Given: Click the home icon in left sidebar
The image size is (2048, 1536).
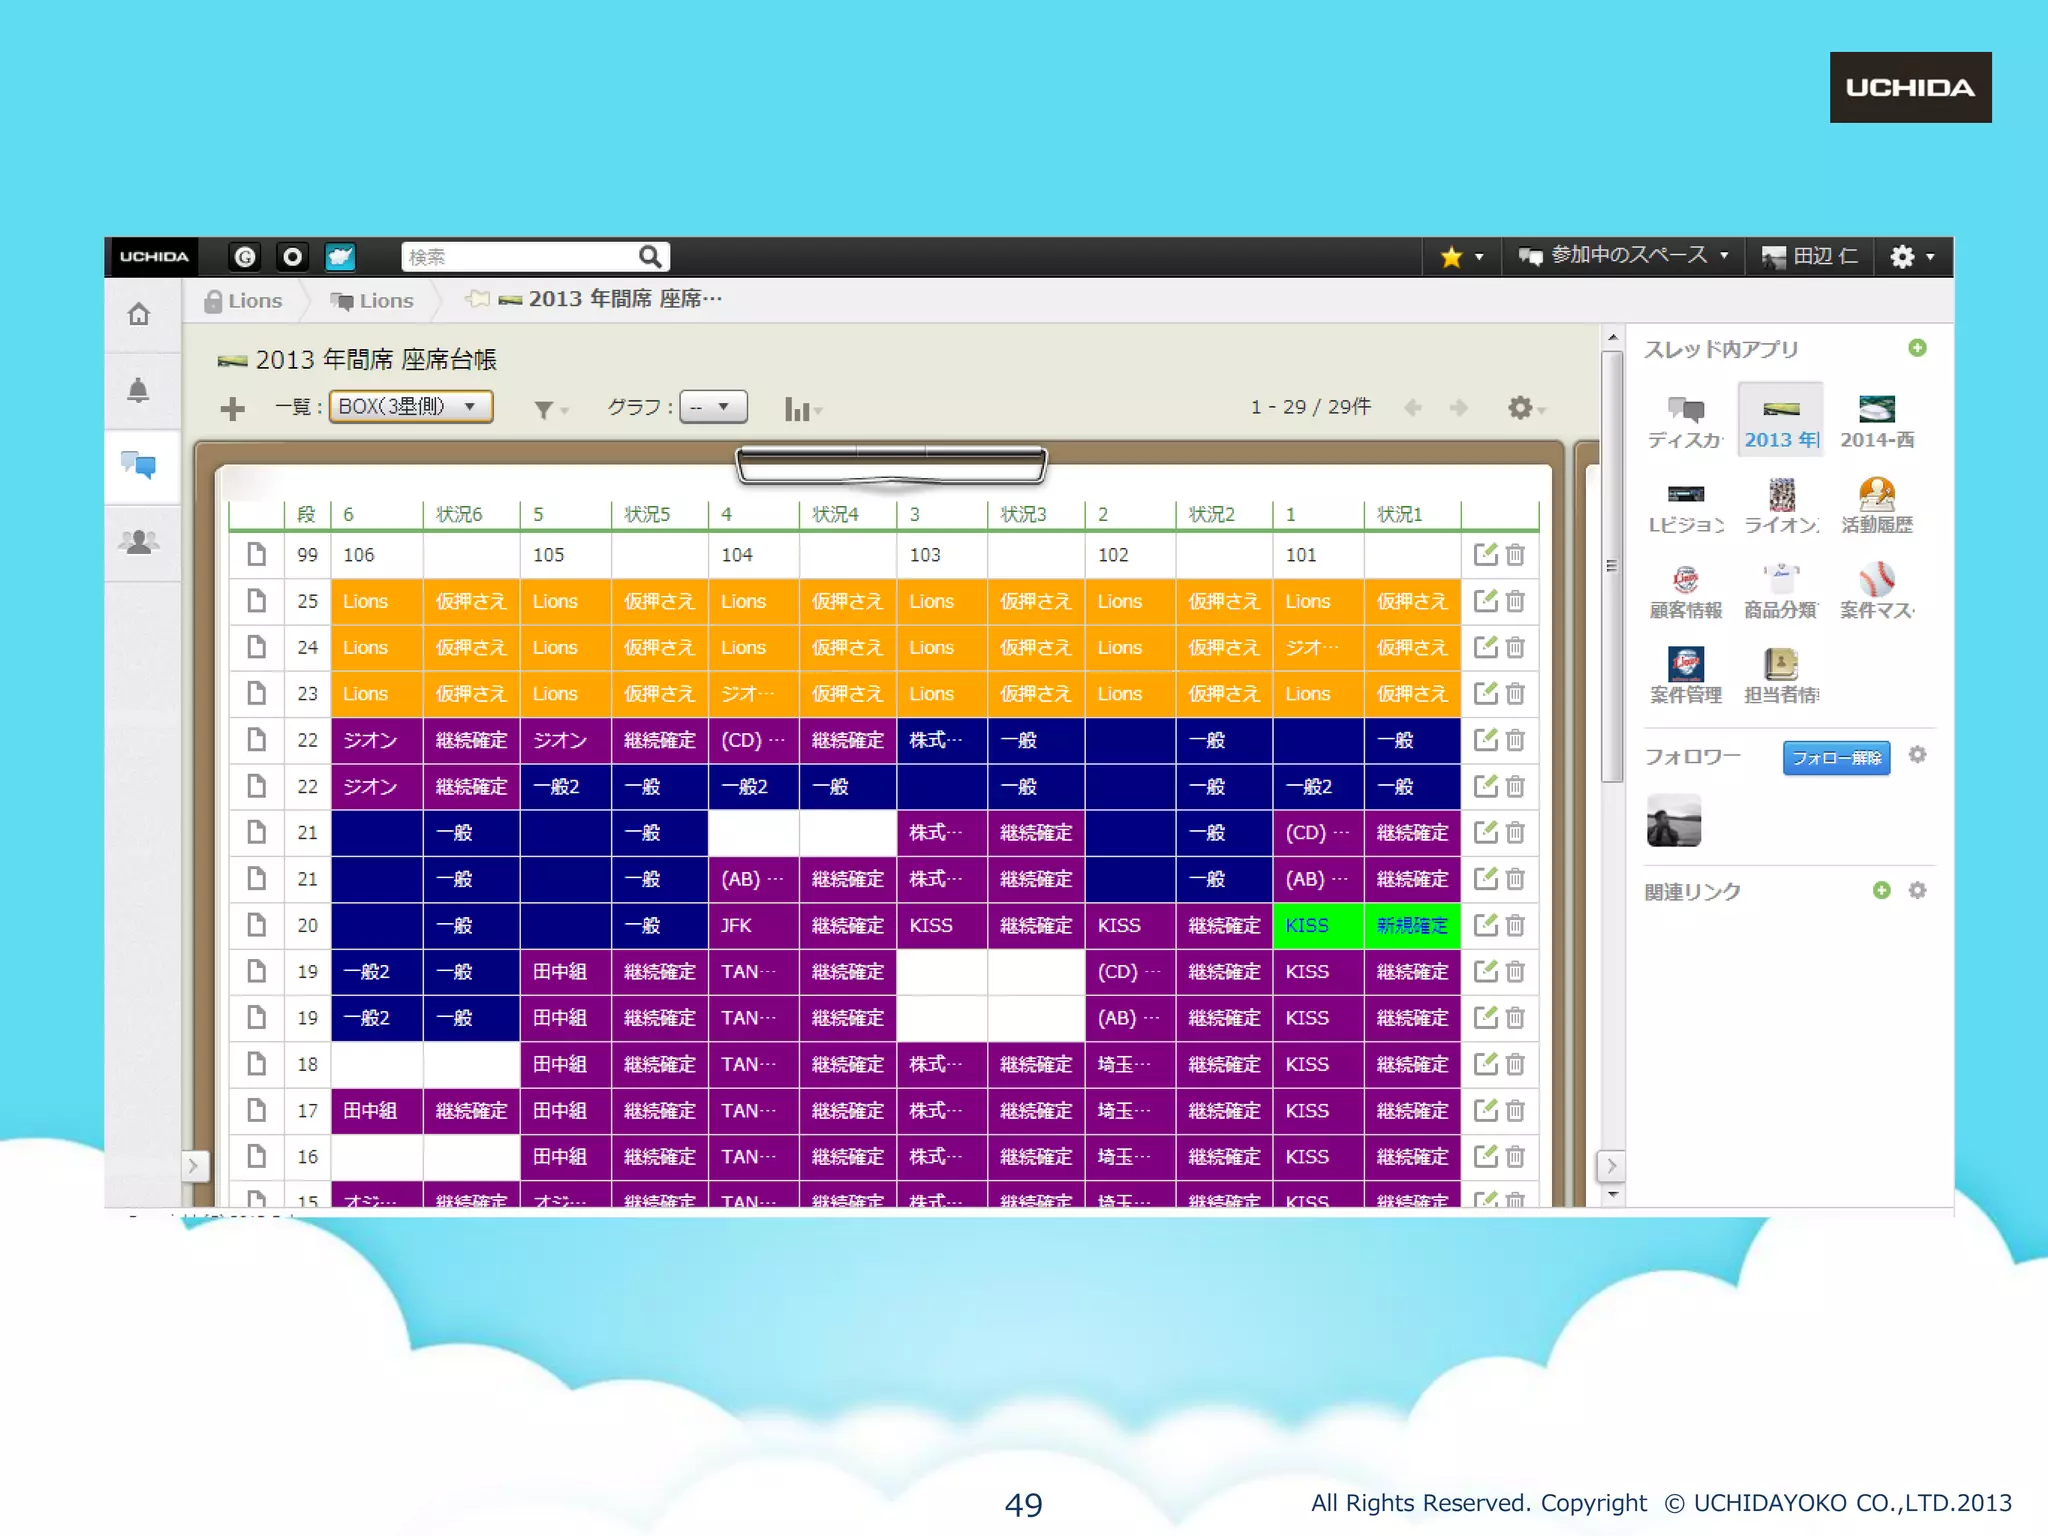Looking at the screenshot, I should pyautogui.click(x=139, y=314).
